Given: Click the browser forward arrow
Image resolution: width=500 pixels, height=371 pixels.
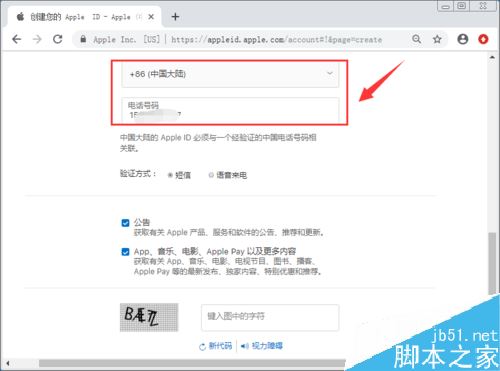Looking at the screenshot, I should pos(37,39).
